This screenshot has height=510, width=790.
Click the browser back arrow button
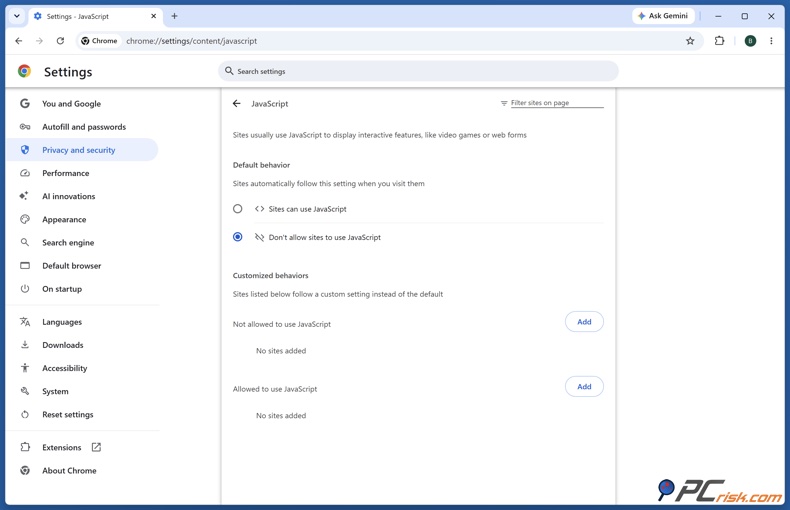click(19, 41)
